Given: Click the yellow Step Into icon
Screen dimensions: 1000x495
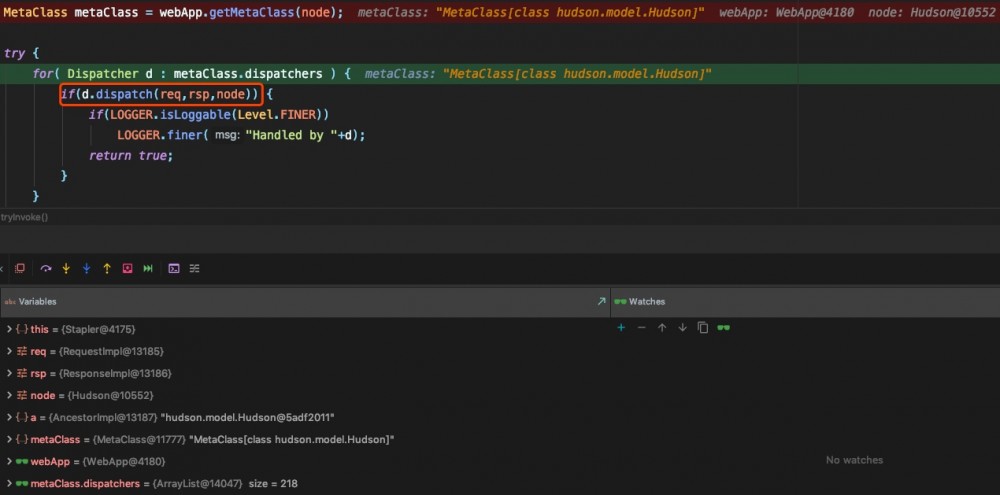Looking at the screenshot, I should tap(66, 269).
